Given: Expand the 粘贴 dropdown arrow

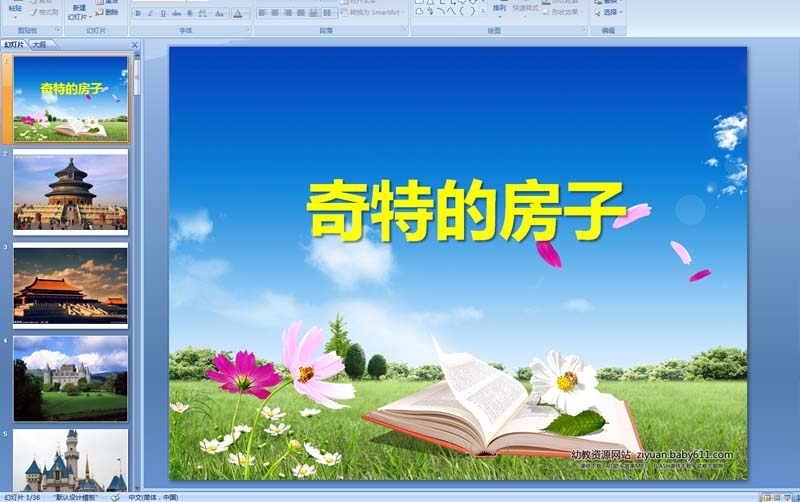Looking at the screenshot, I should coord(15,17).
